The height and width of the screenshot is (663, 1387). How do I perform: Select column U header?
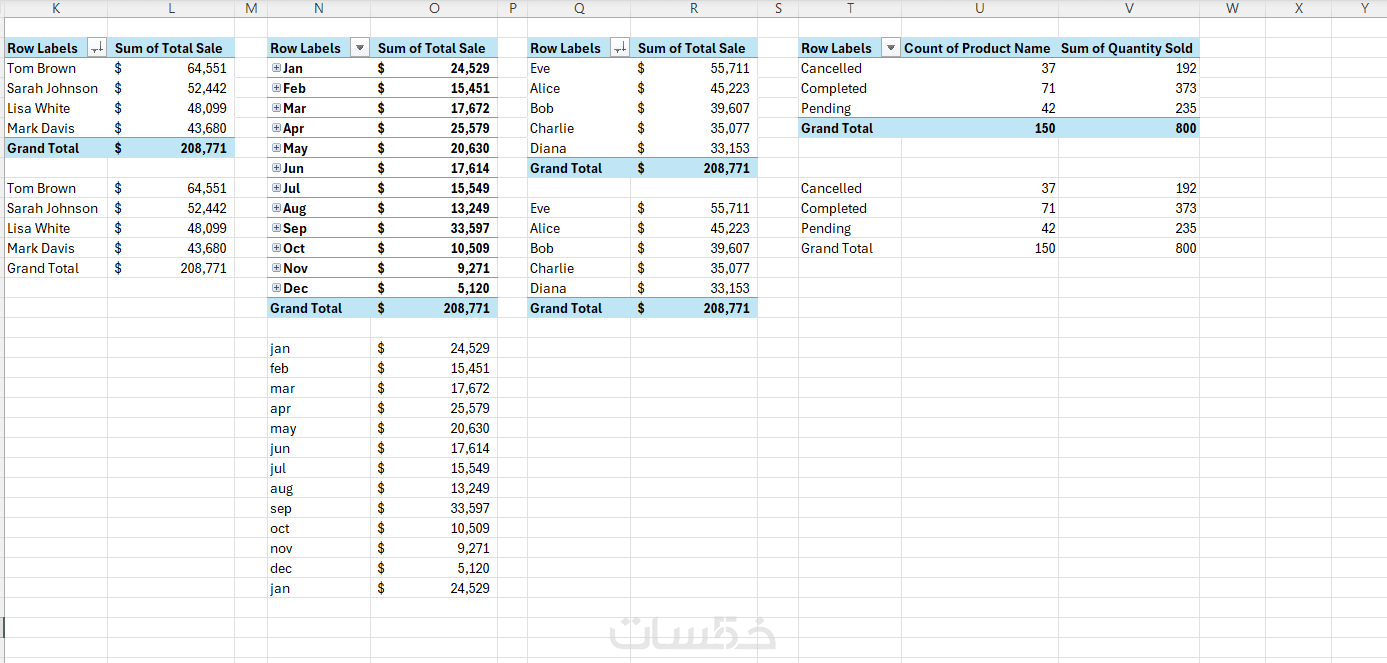coord(980,8)
